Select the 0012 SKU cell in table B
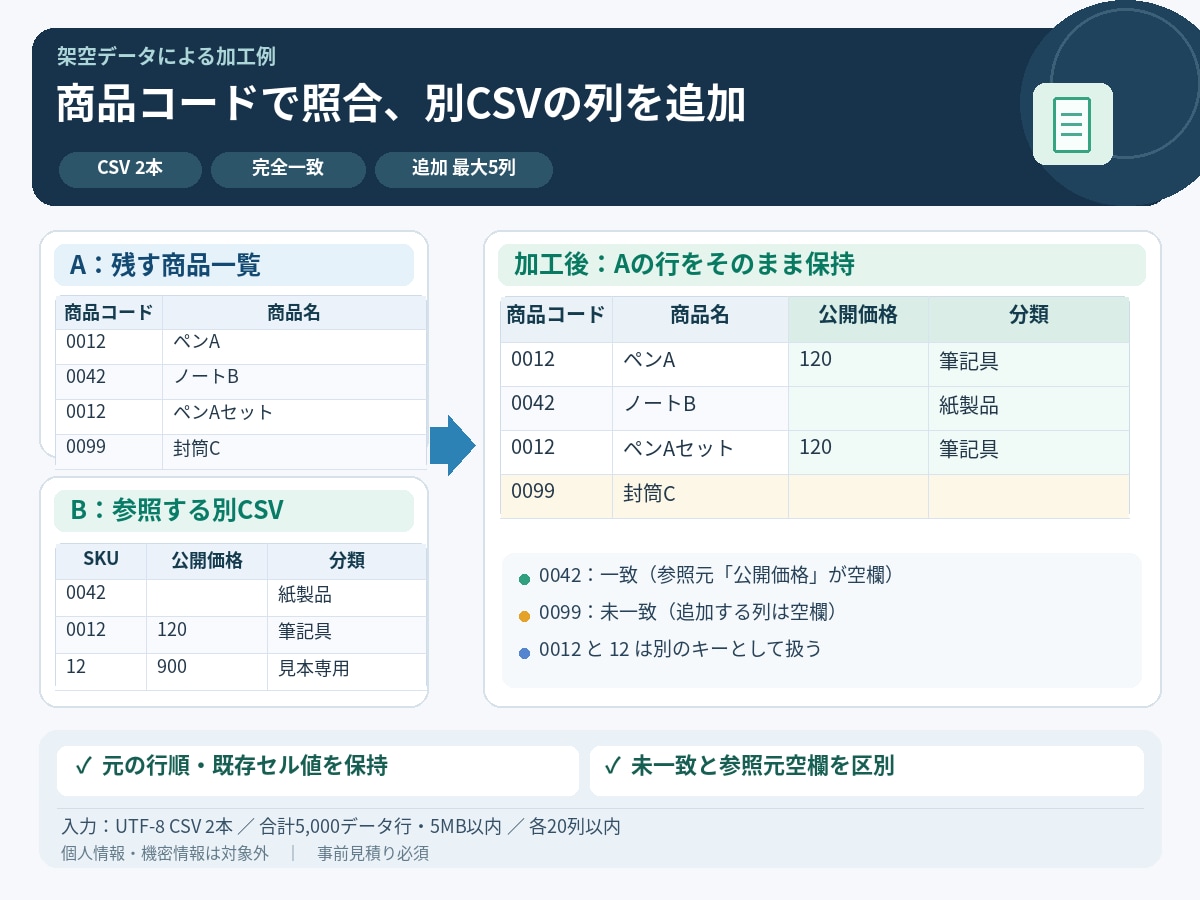The image size is (1200, 900). click(101, 635)
